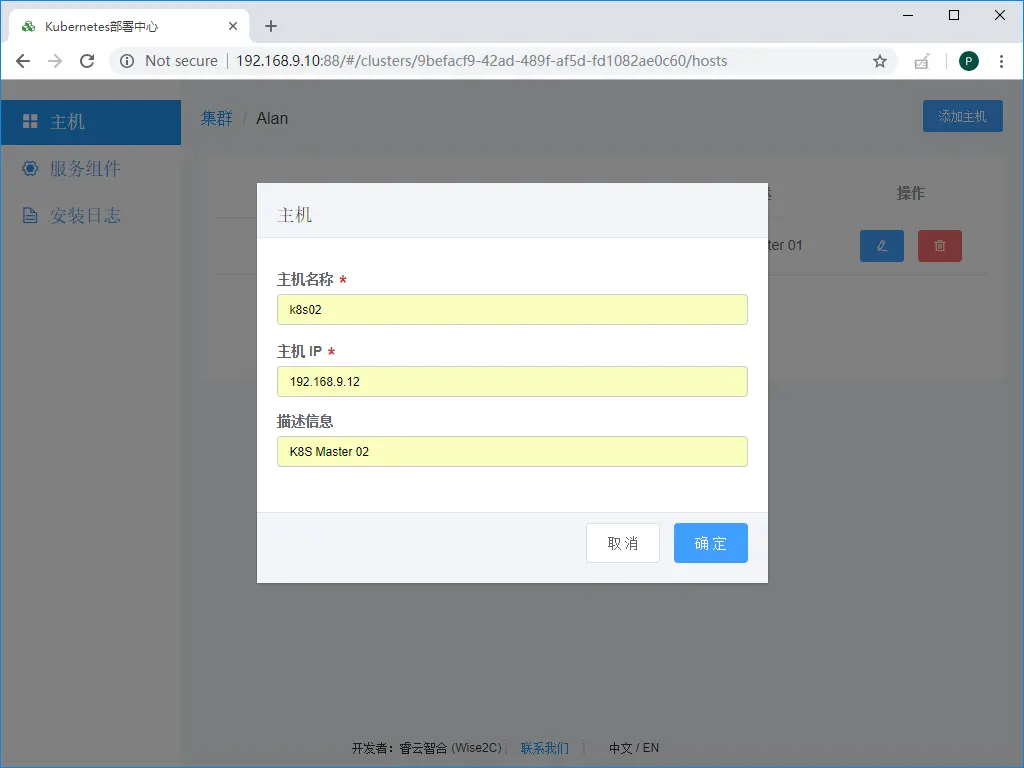Open the 主机 sidebar menu item
This screenshot has width=1024, height=768.
pos(91,122)
